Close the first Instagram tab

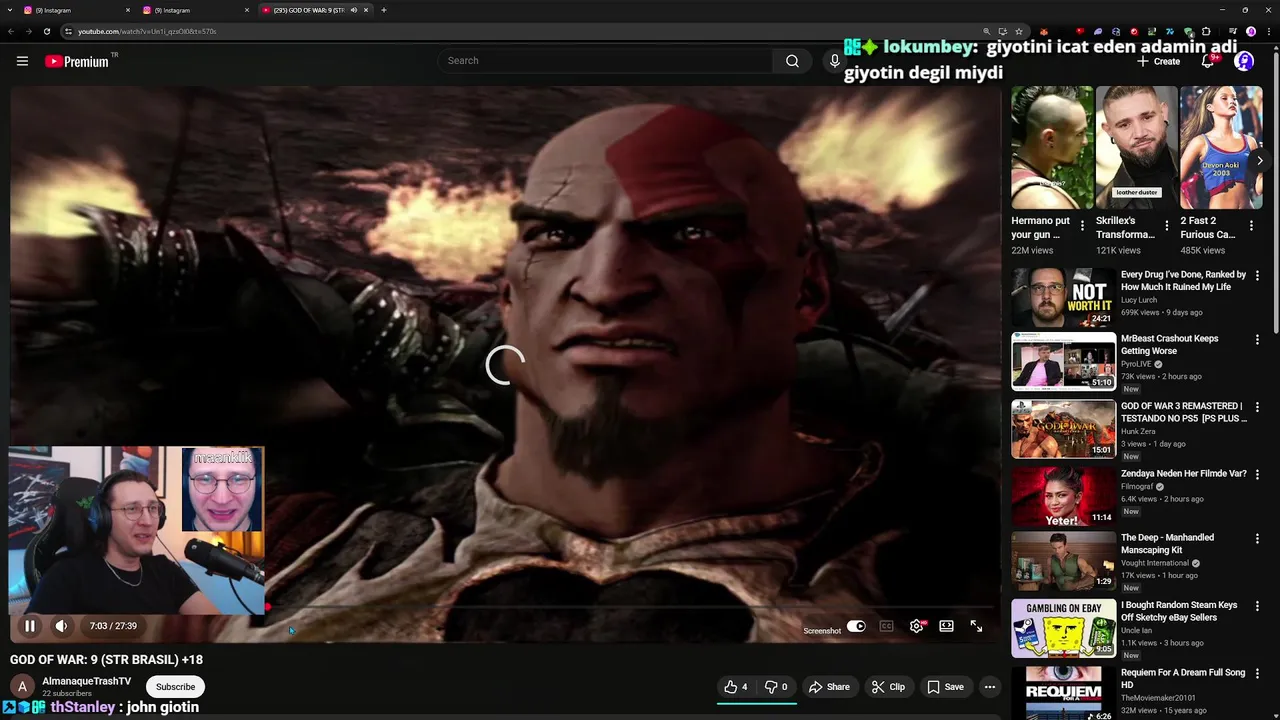(128, 10)
